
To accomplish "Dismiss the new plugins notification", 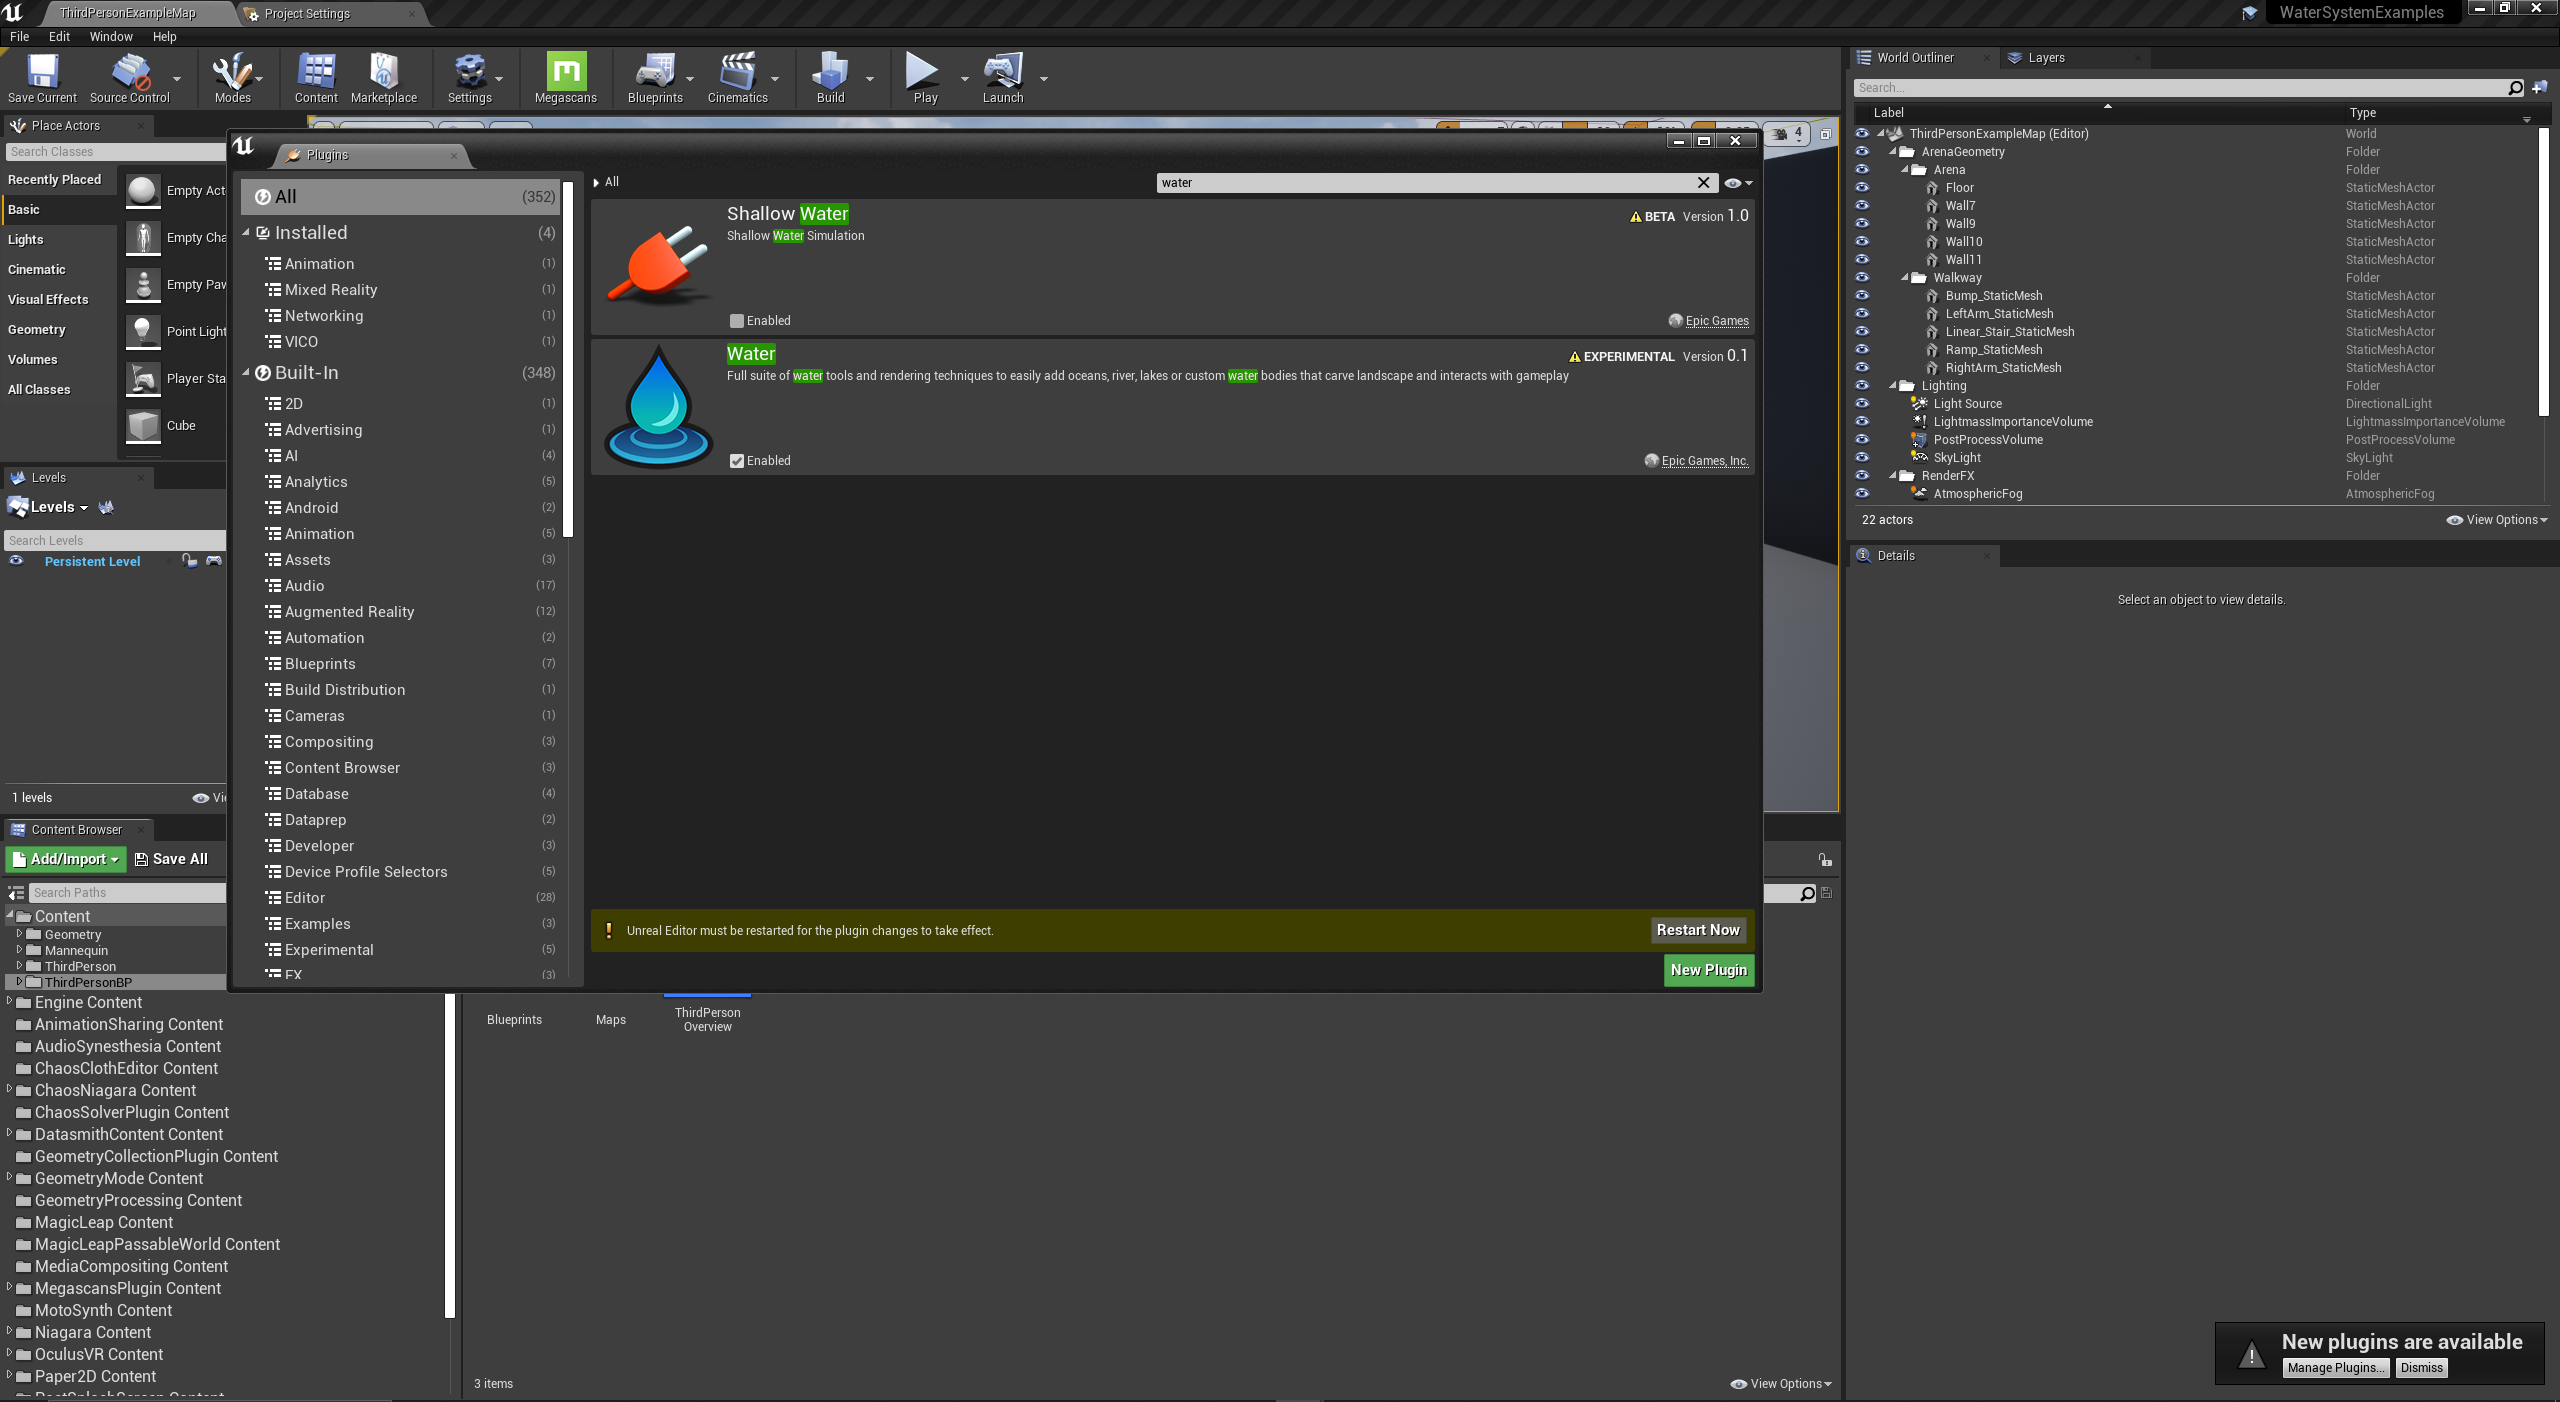I will (2421, 1368).
